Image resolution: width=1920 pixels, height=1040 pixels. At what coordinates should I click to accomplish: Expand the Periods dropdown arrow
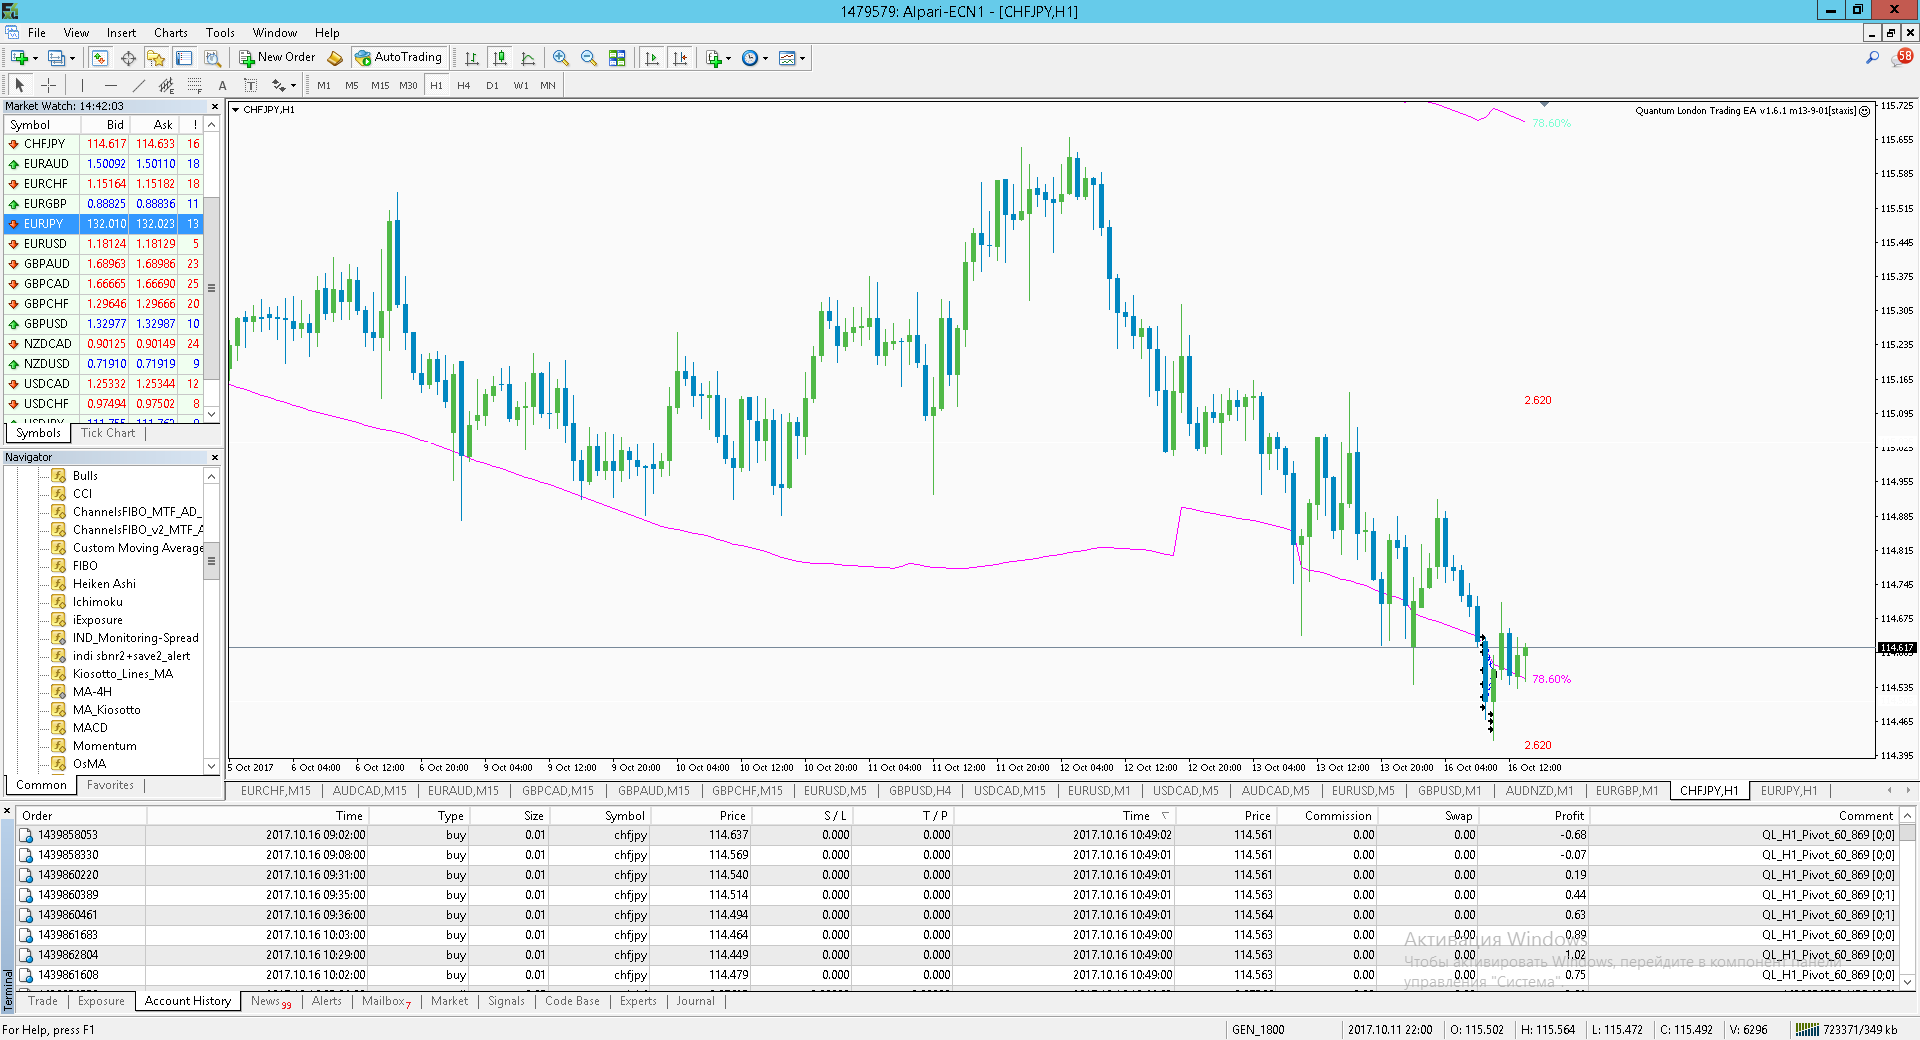(x=765, y=58)
